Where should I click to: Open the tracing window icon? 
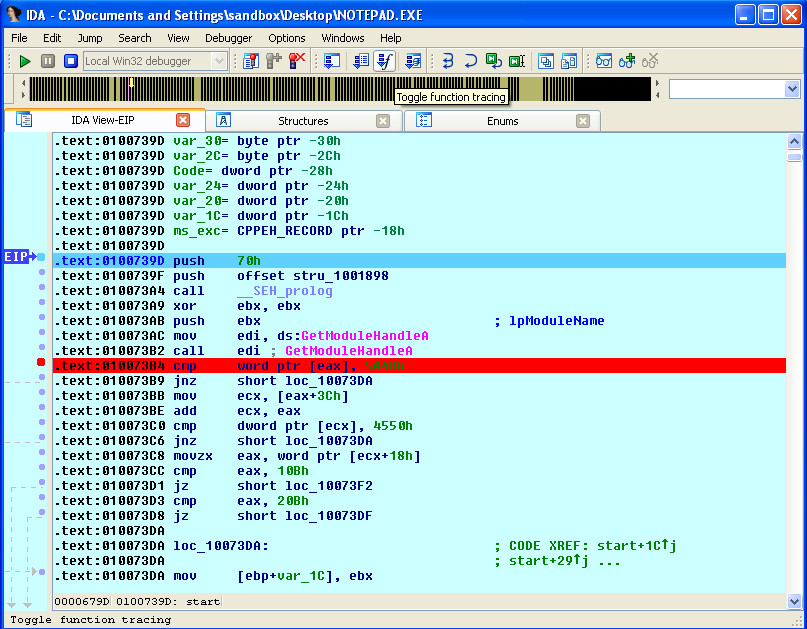click(x=332, y=61)
